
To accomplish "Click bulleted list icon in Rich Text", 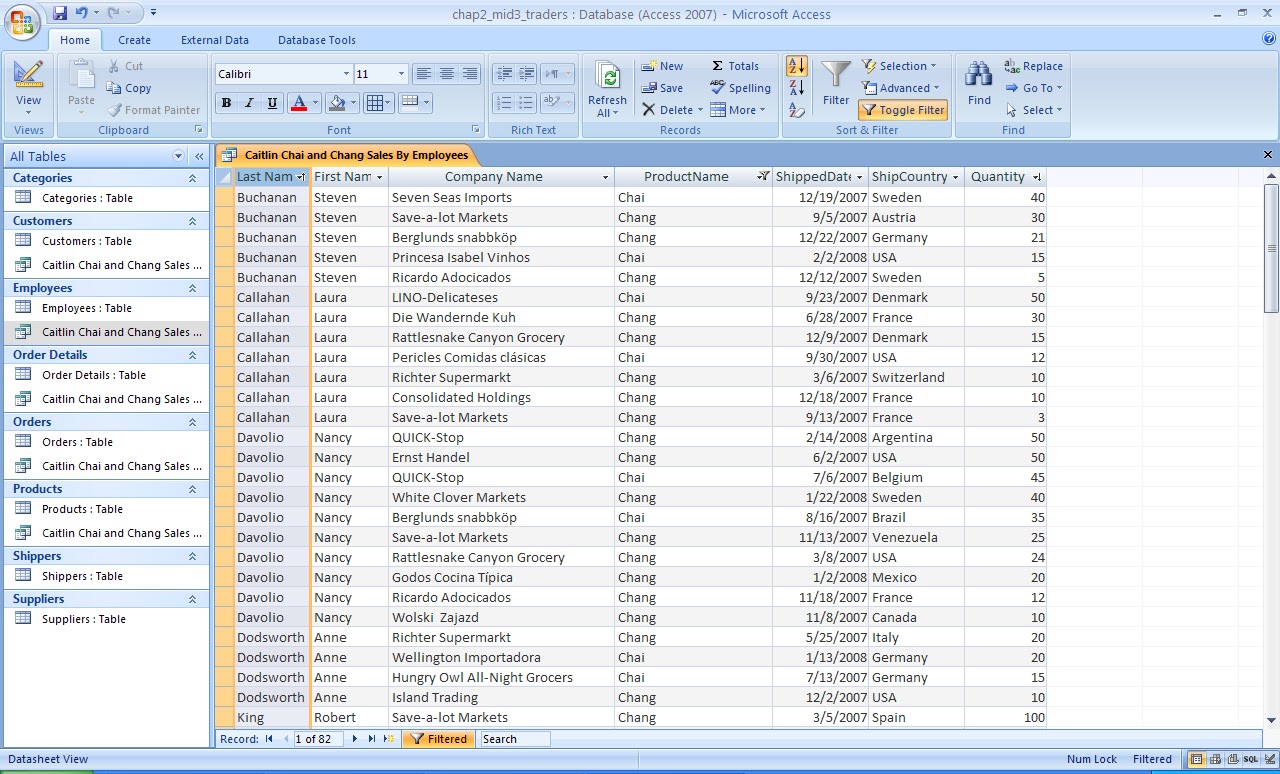I will (526, 103).
